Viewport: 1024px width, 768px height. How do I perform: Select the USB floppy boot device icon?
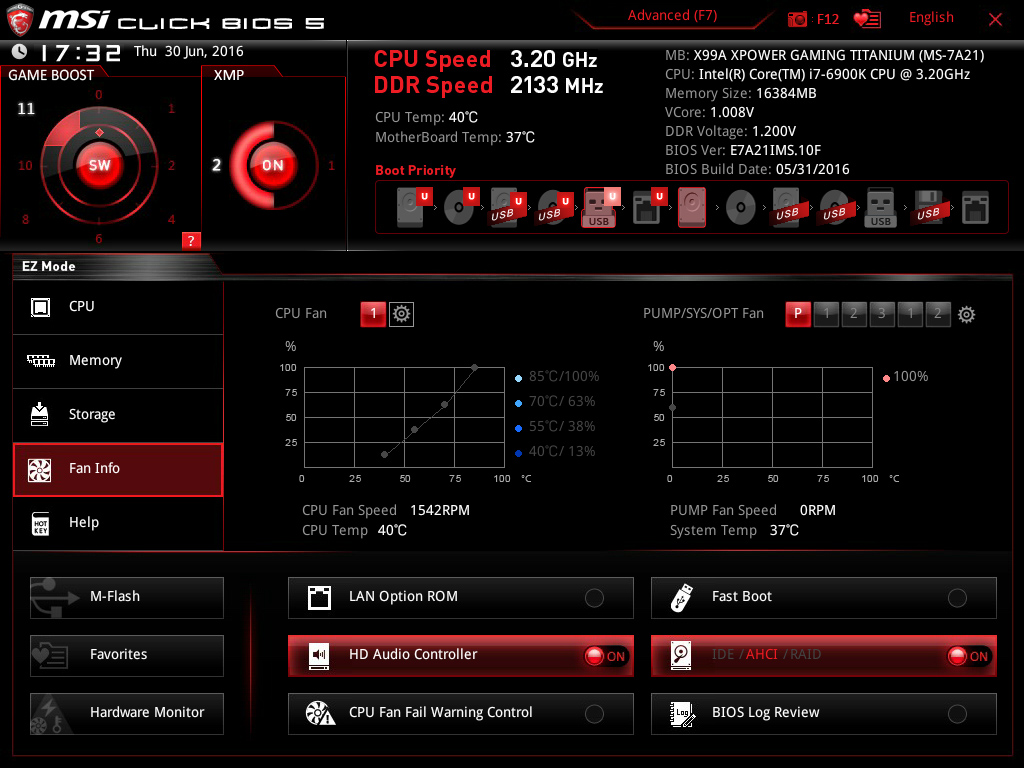[928, 207]
